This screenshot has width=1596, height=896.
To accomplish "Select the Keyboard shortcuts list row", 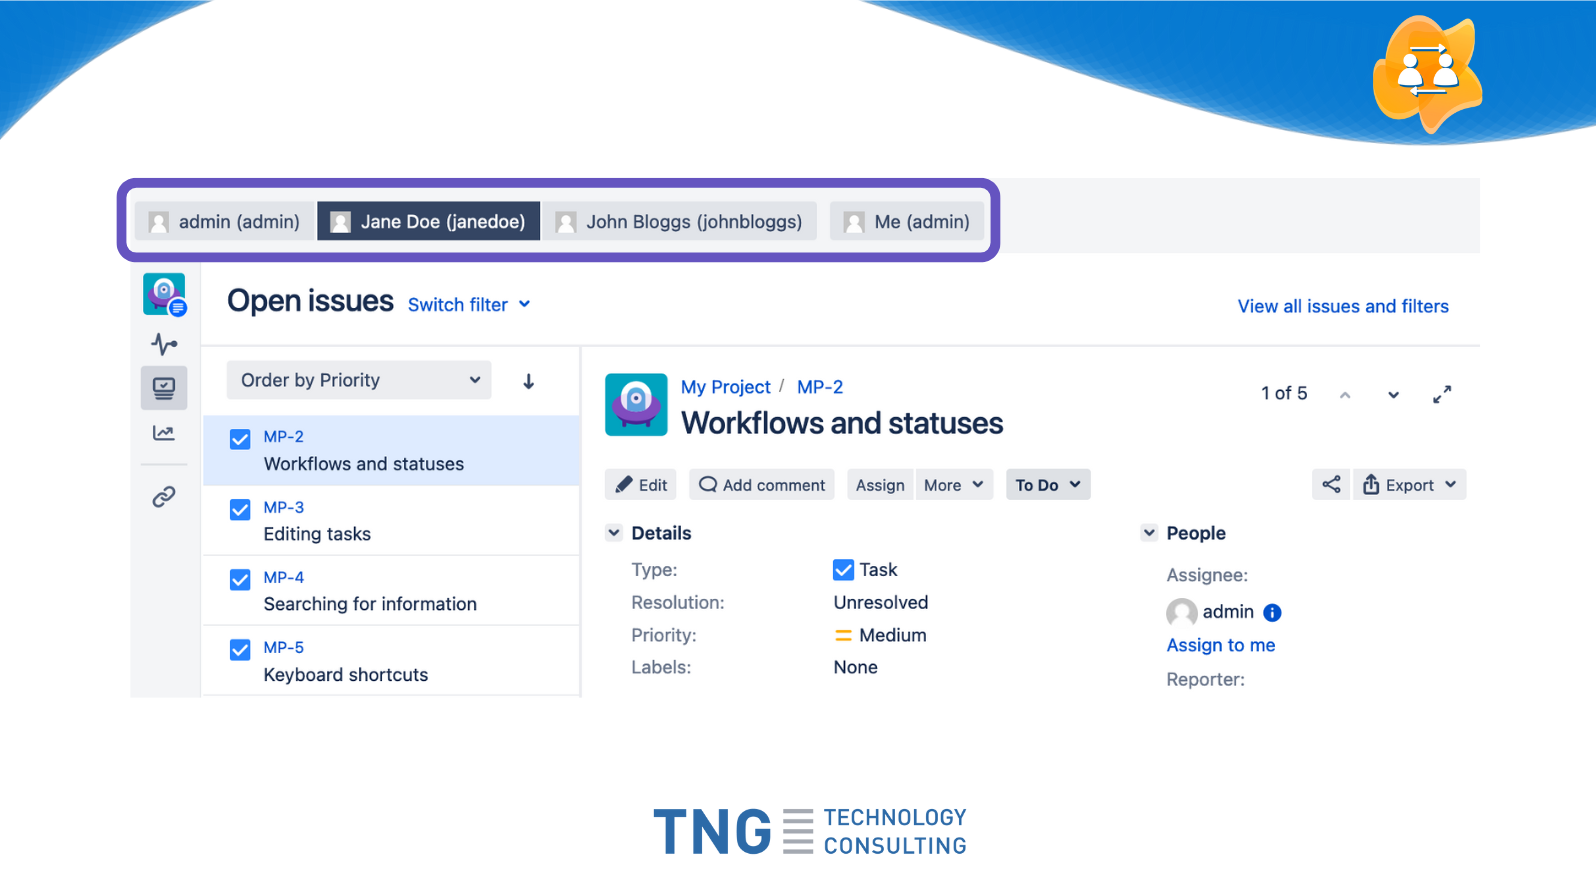I will [x=392, y=661].
